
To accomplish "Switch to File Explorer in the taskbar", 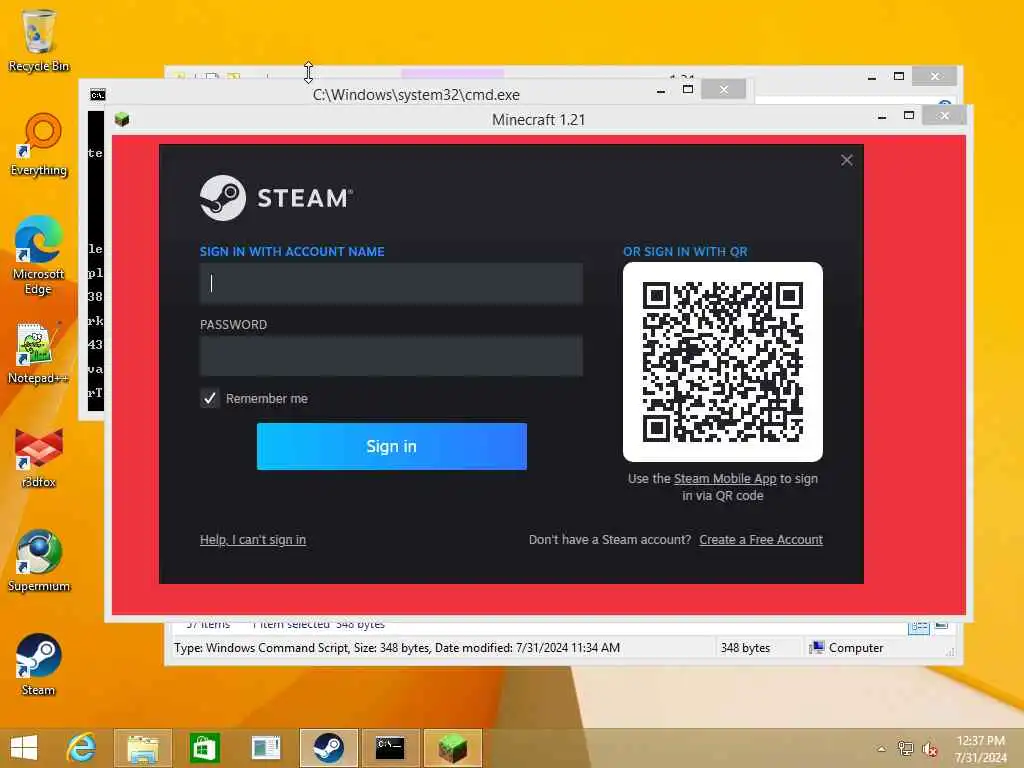I will point(142,748).
